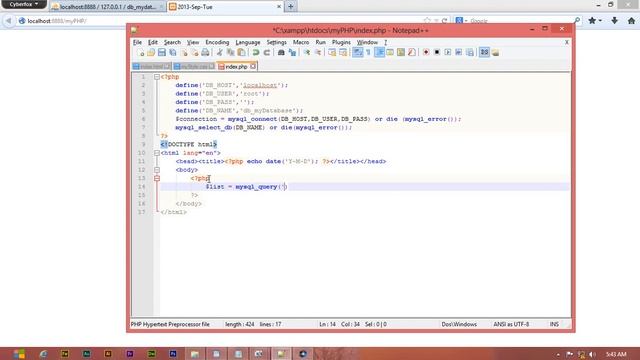Open a new Cyberfox tab with plus button
The height and width of the screenshot is (360, 640).
[291, 7]
